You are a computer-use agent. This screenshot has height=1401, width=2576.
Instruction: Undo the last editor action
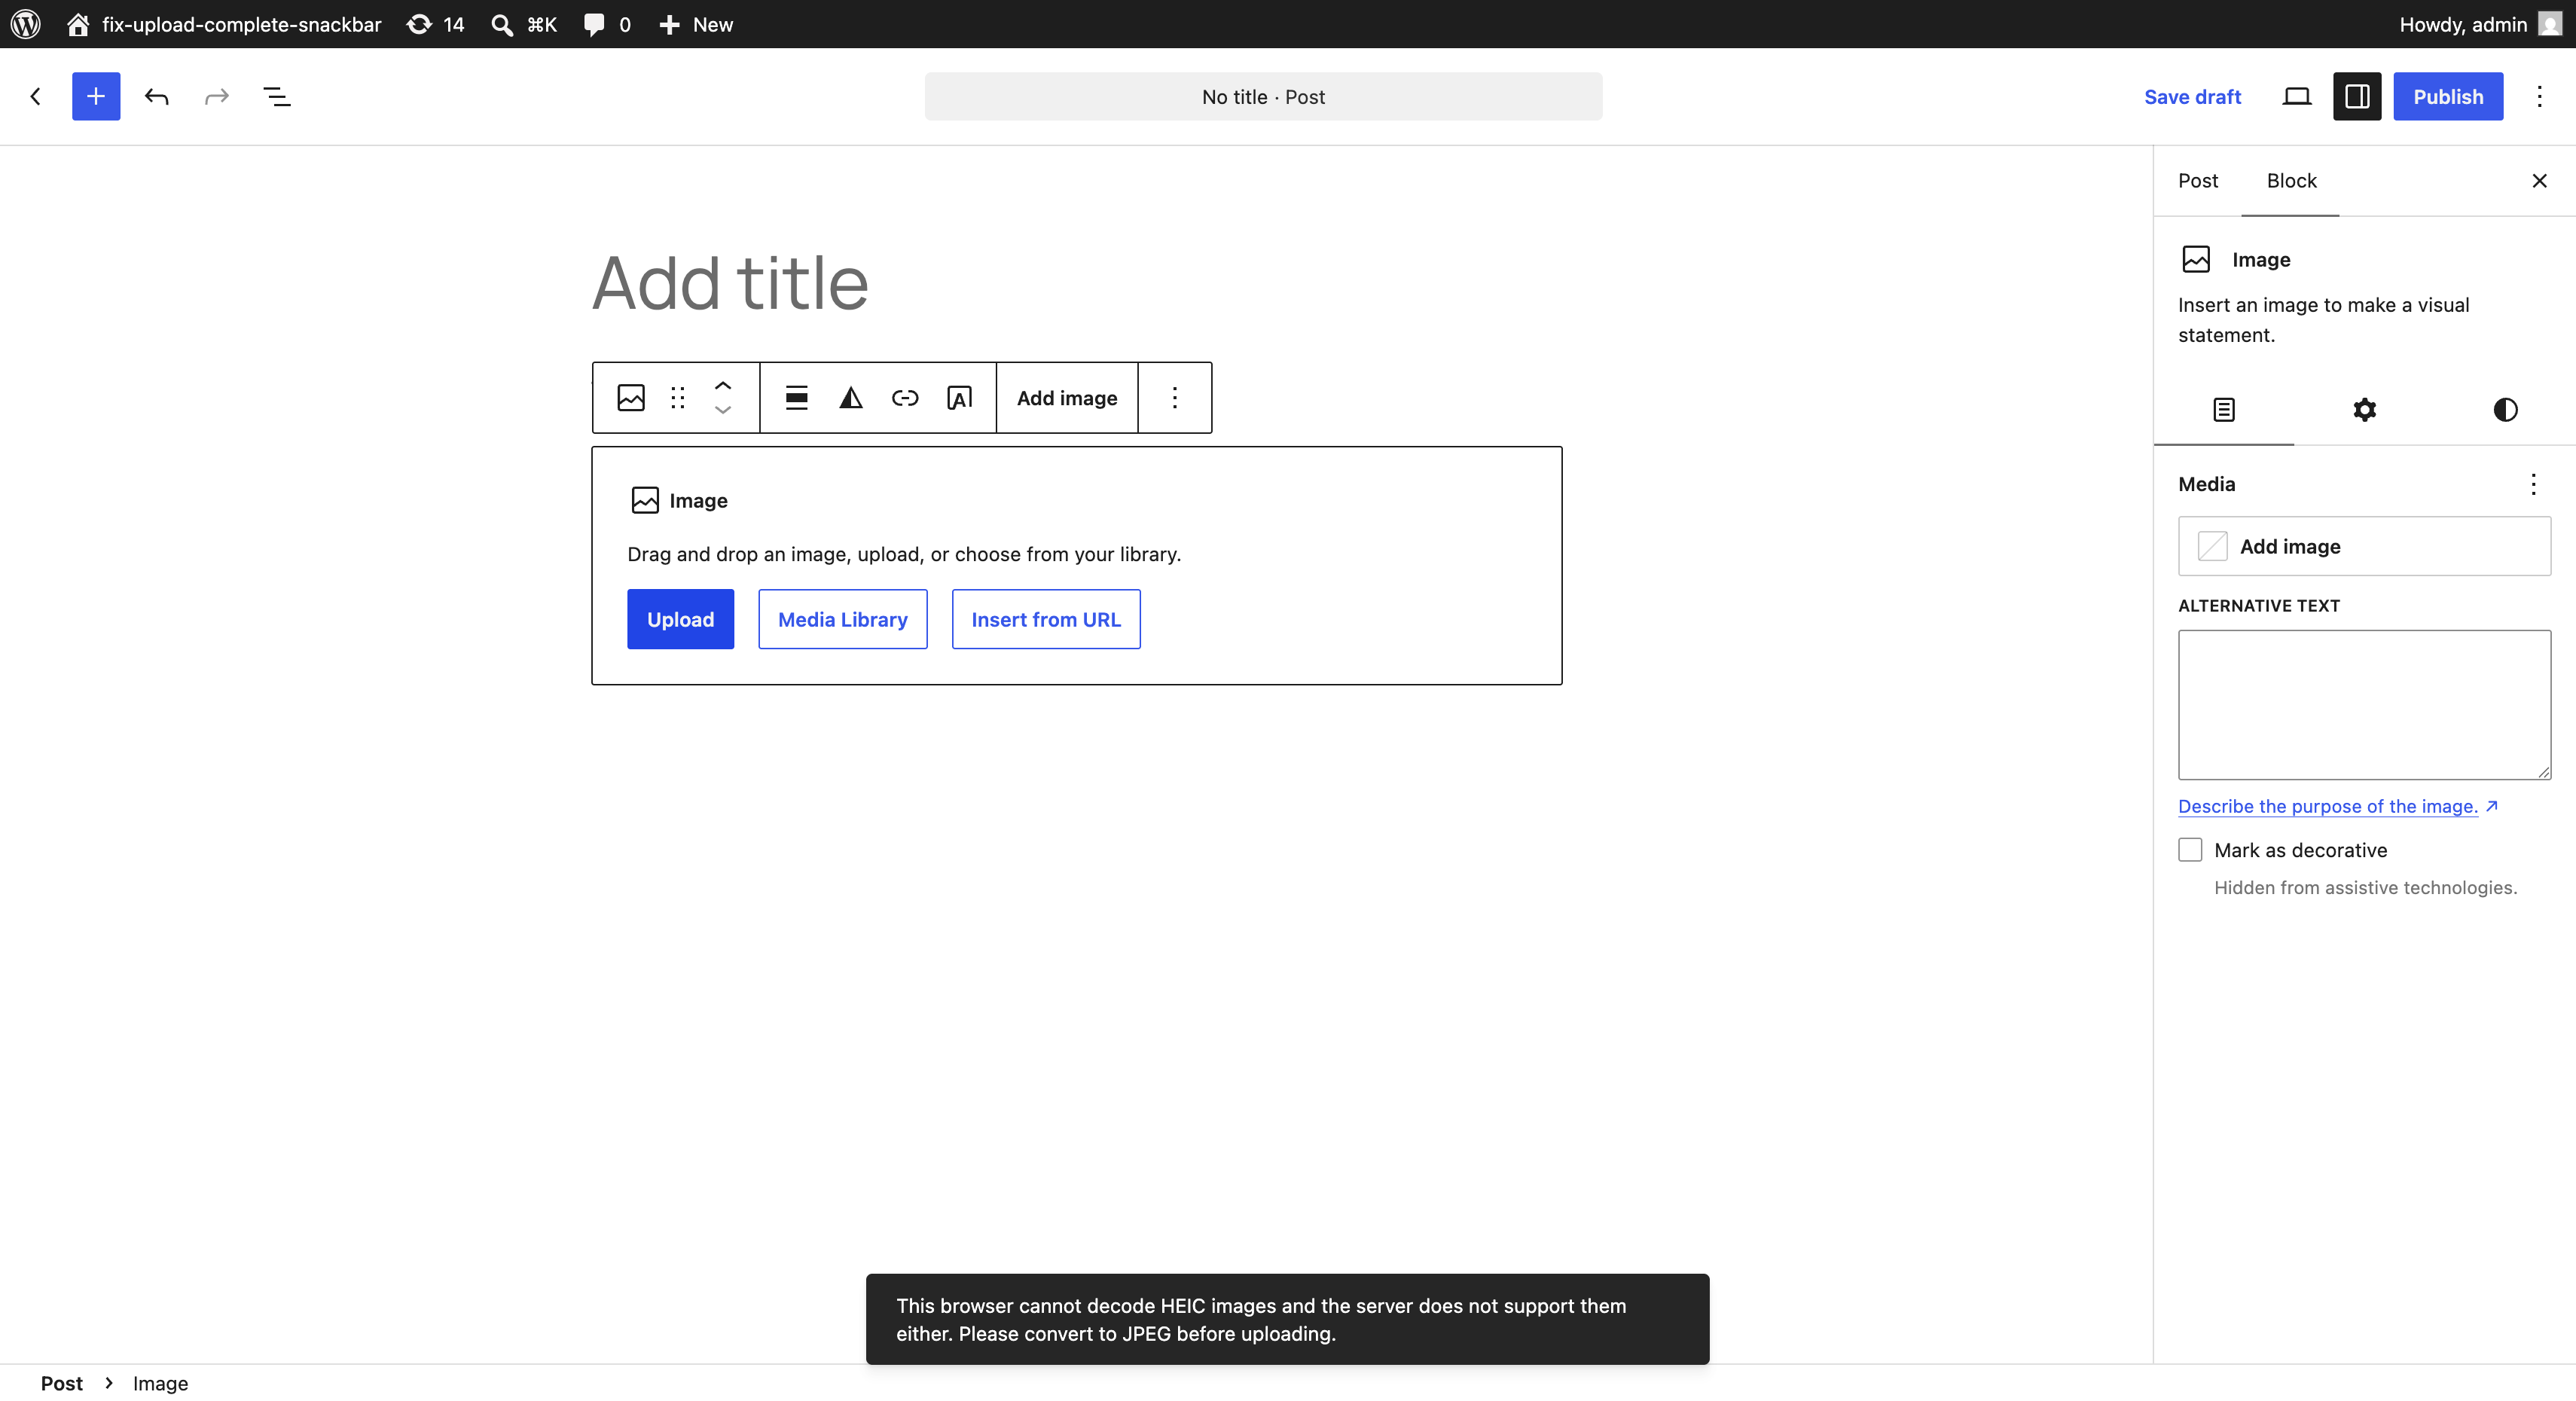[x=156, y=96]
